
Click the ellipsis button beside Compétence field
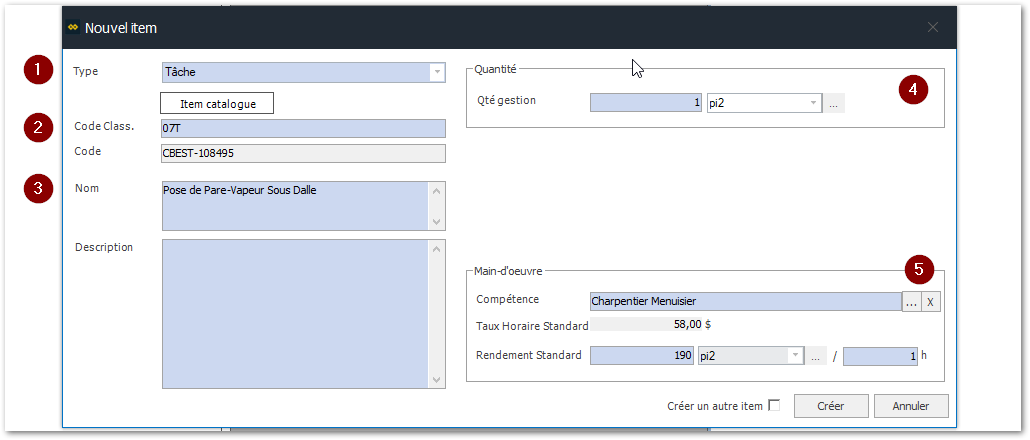click(911, 301)
